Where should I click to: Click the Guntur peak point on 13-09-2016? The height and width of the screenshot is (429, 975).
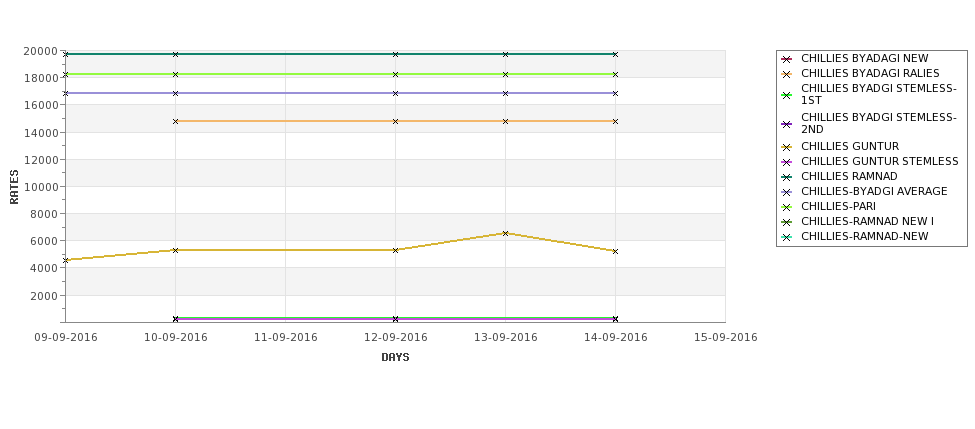506,234
